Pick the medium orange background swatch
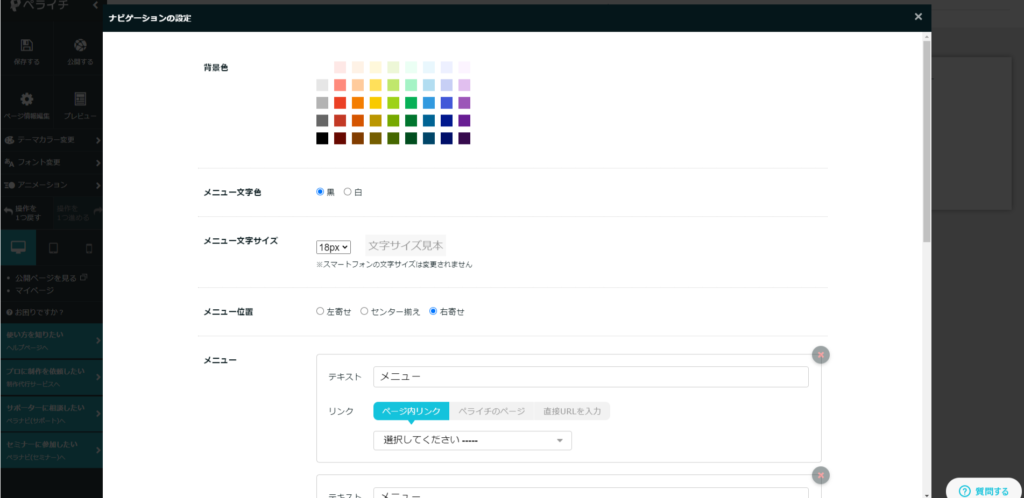This screenshot has height=498, width=1024. [358, 103]
